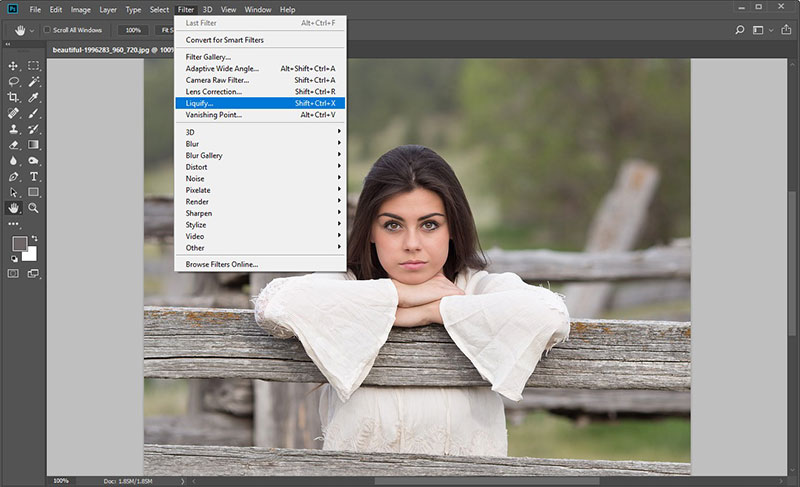
Task: Expand the Blur filter submenu
Action: [260, 144]
